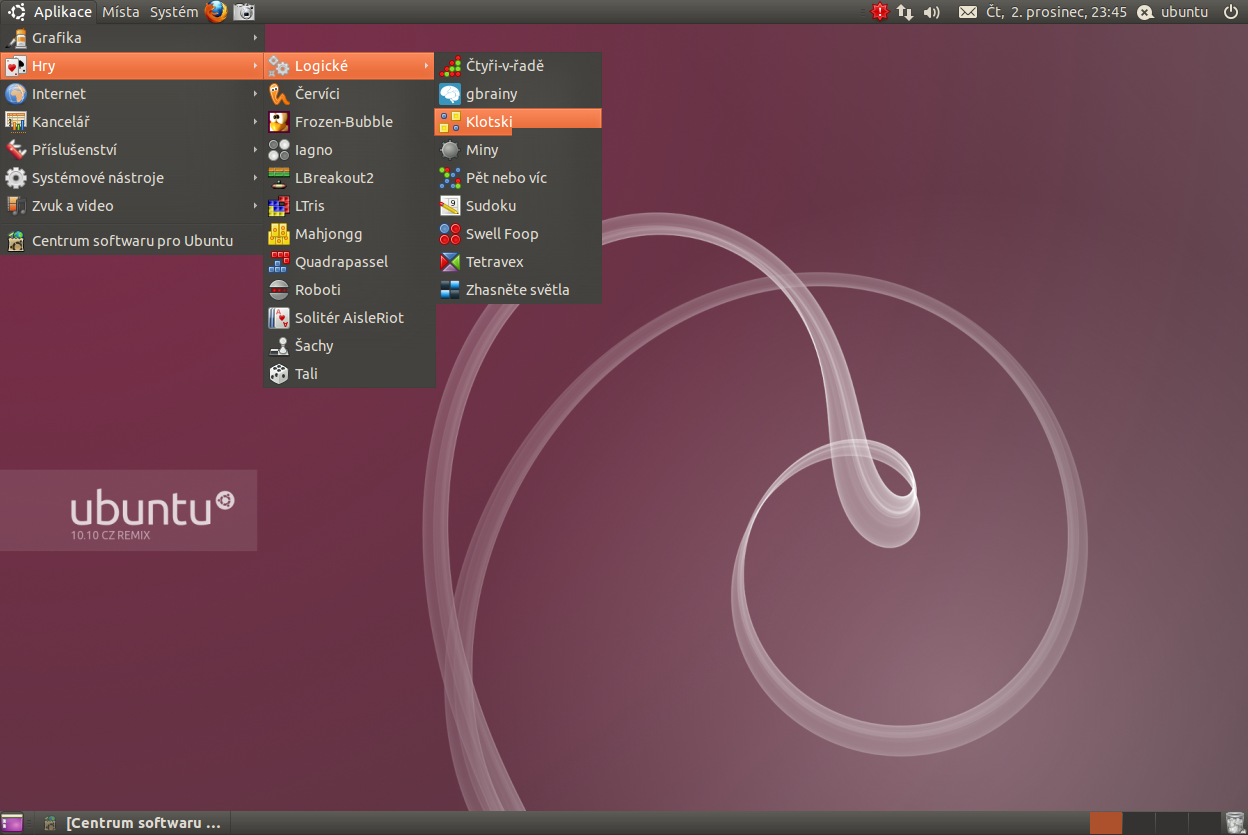
Task: Click the Červíci worm icon
Action: tap(279, 94)
